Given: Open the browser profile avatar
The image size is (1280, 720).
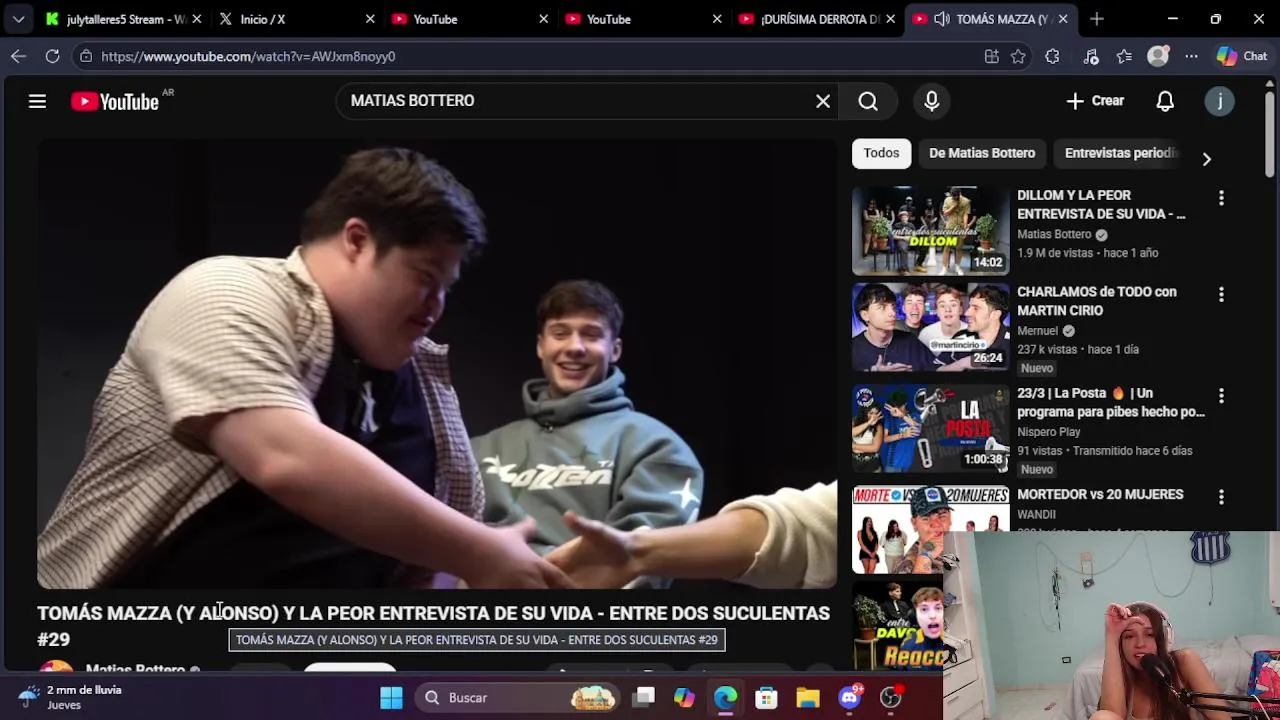Looking at the screenshot, I should (1158, 57).
